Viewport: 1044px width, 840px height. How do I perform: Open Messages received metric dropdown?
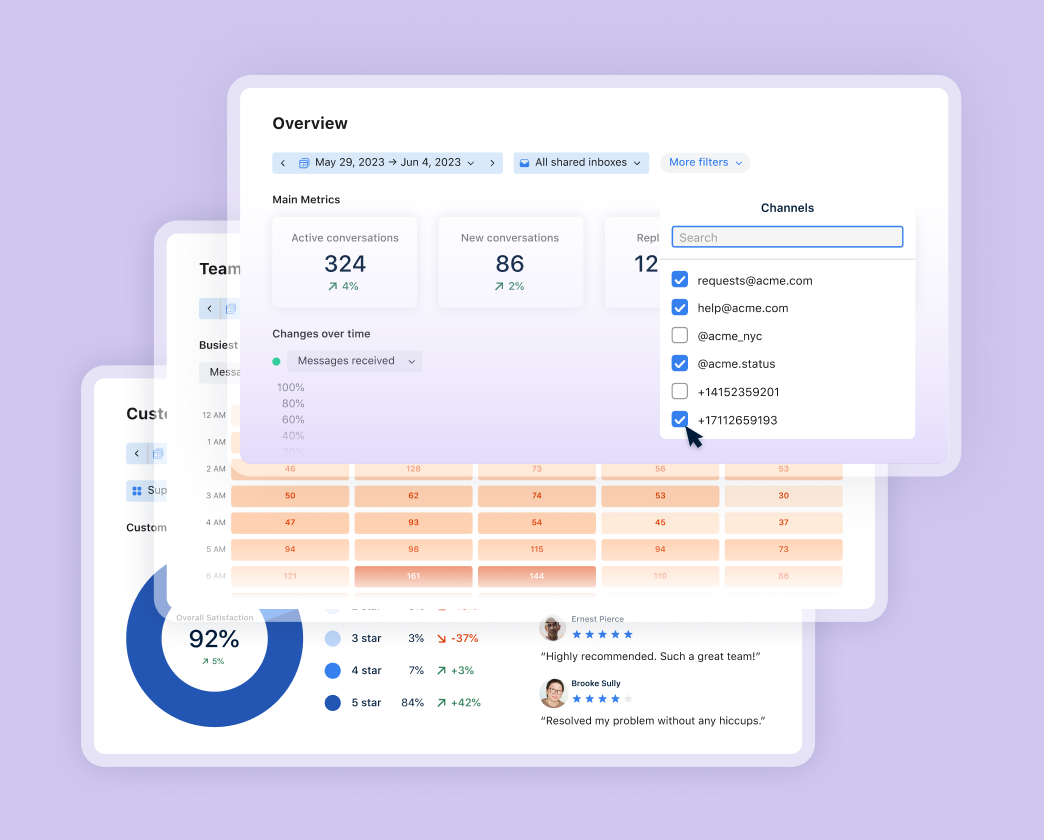pos(355,361)
